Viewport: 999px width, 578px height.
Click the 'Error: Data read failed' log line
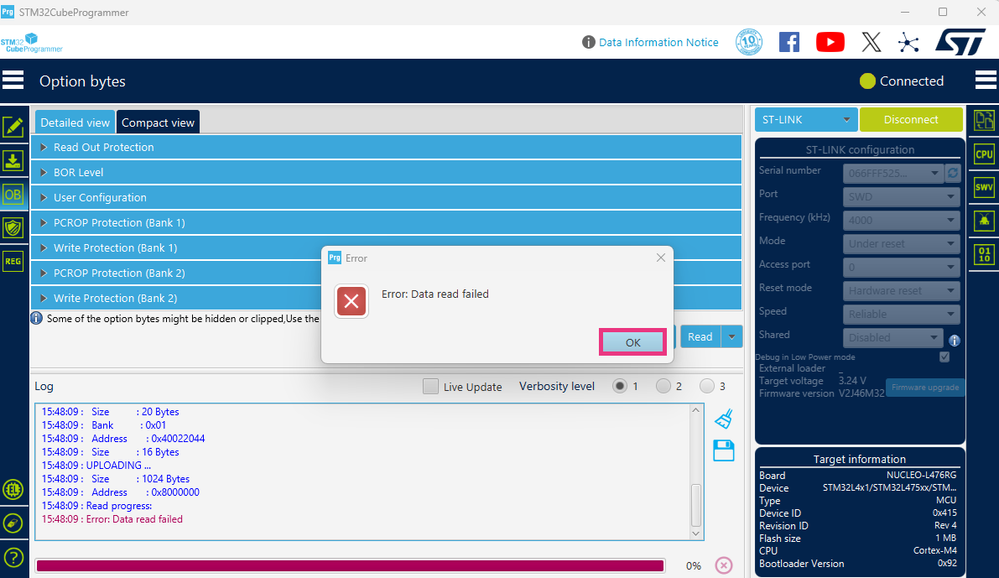pos(112,519)
